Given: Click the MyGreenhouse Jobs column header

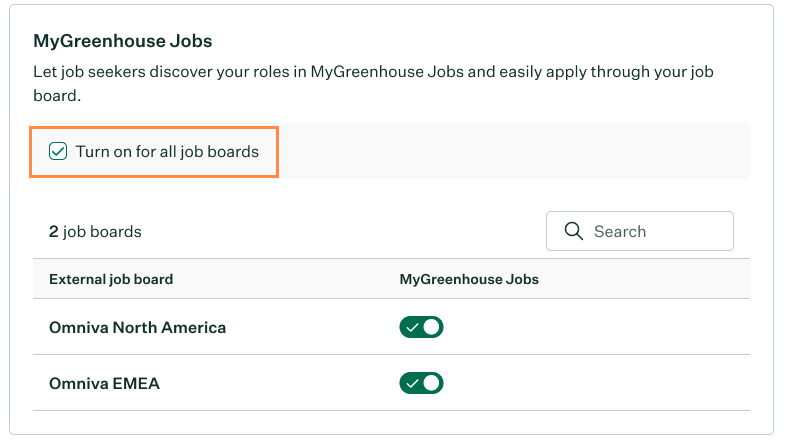Looking at the screenshot, I should (x=469, y=279).
